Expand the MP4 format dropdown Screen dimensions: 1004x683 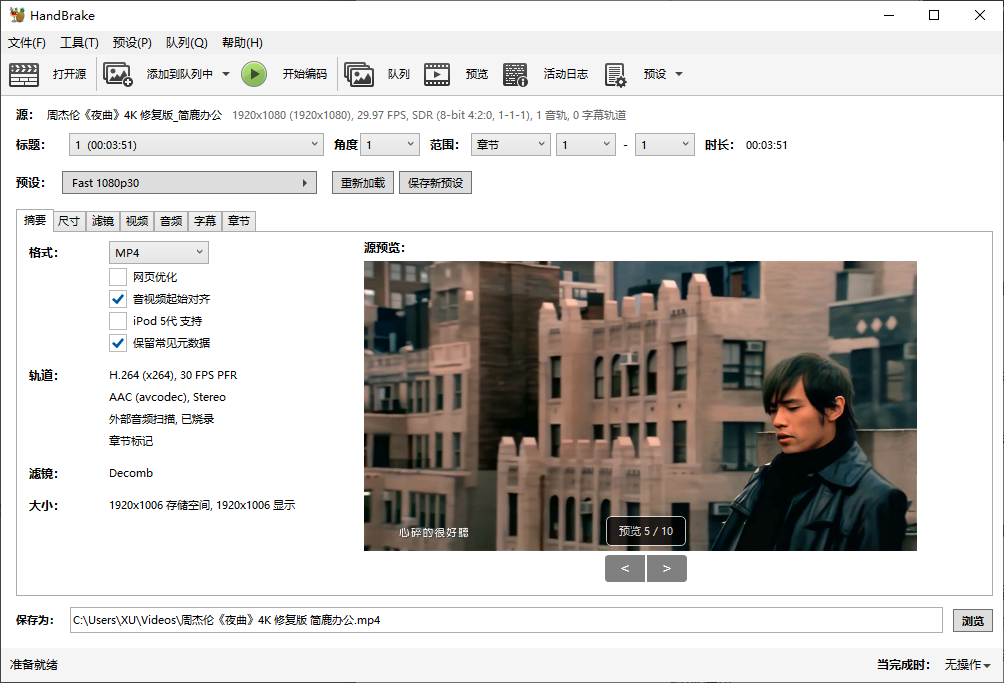[159, 253]
